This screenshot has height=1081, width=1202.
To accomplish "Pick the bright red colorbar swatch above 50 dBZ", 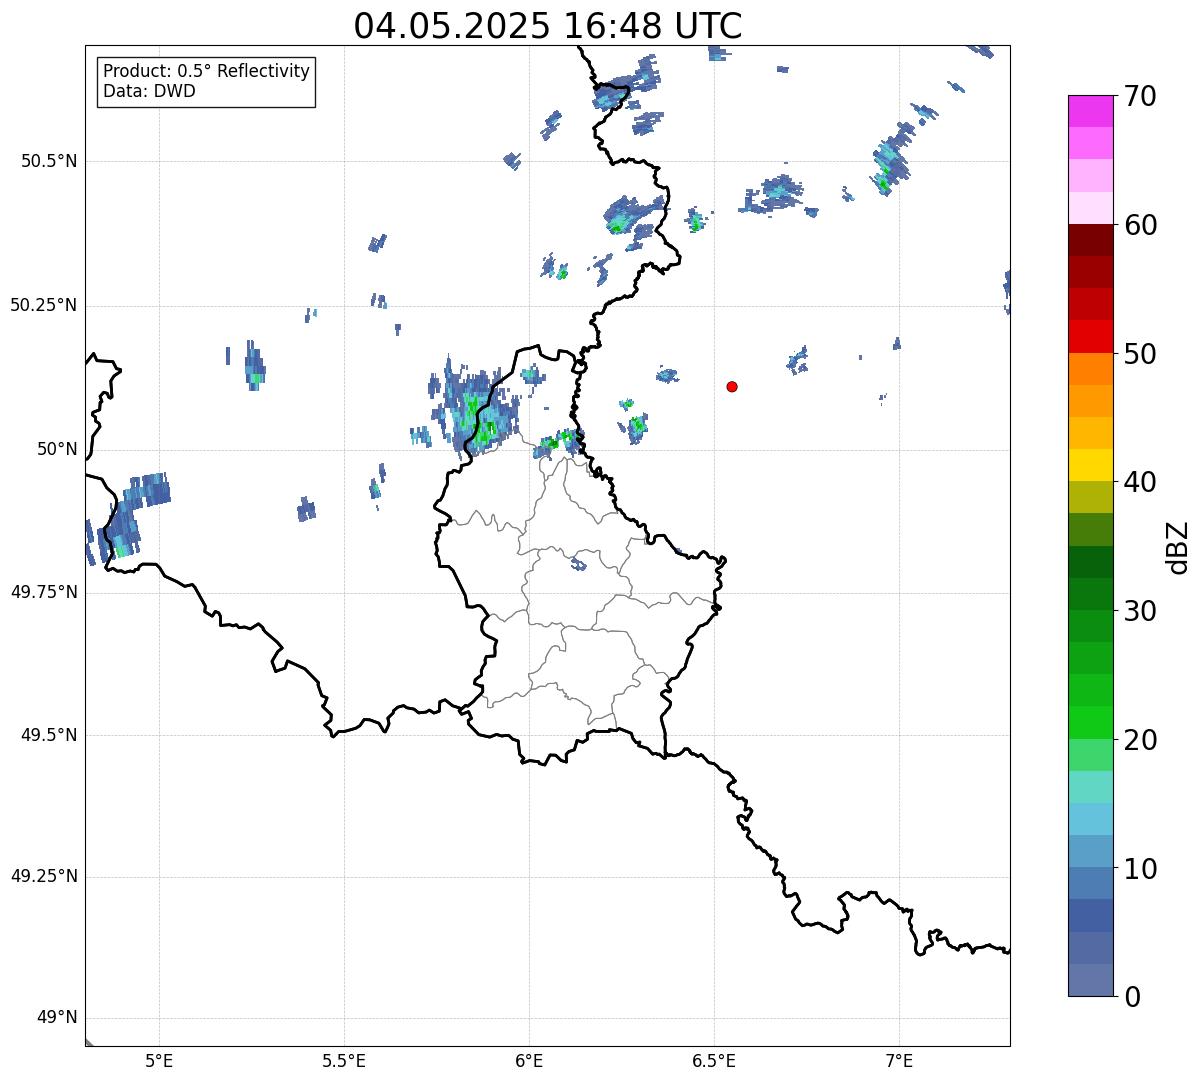I will [x=1091, y=336].
